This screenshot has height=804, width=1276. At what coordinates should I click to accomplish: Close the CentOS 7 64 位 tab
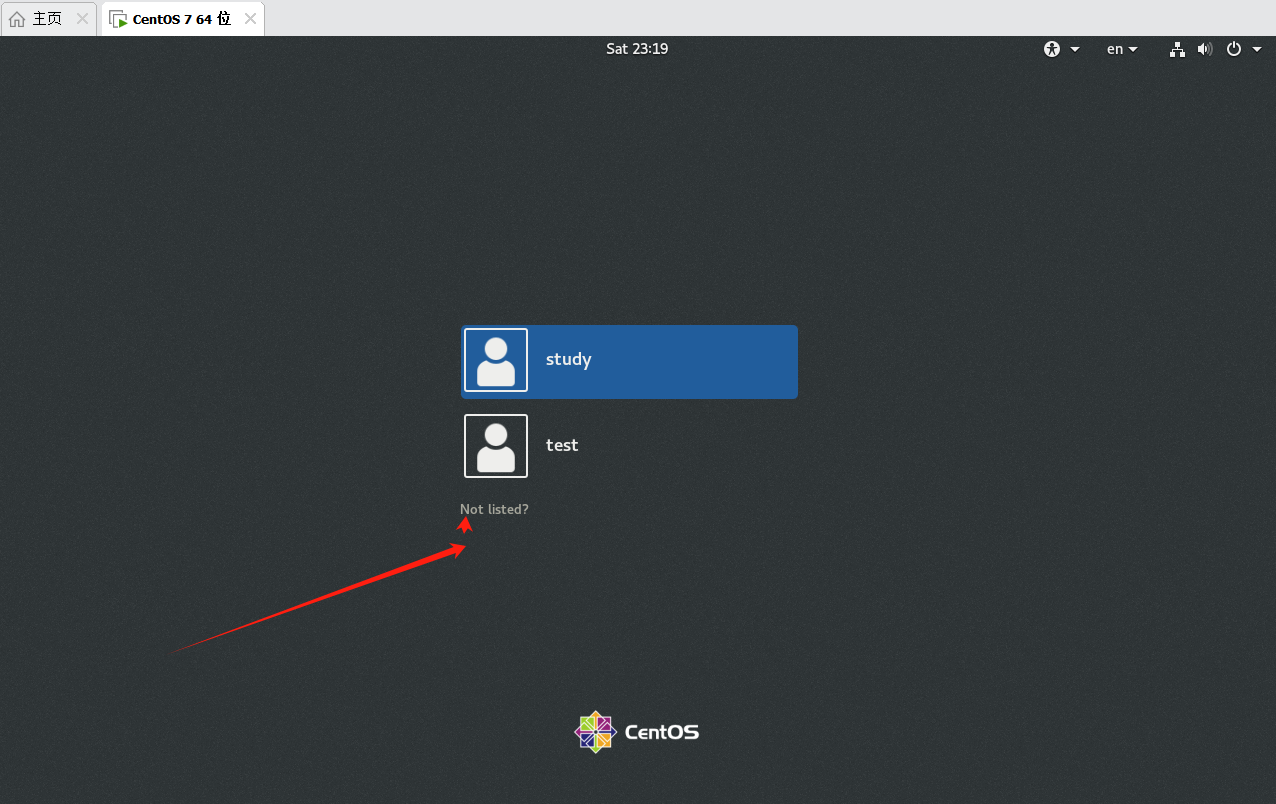(x=250, y=19)
